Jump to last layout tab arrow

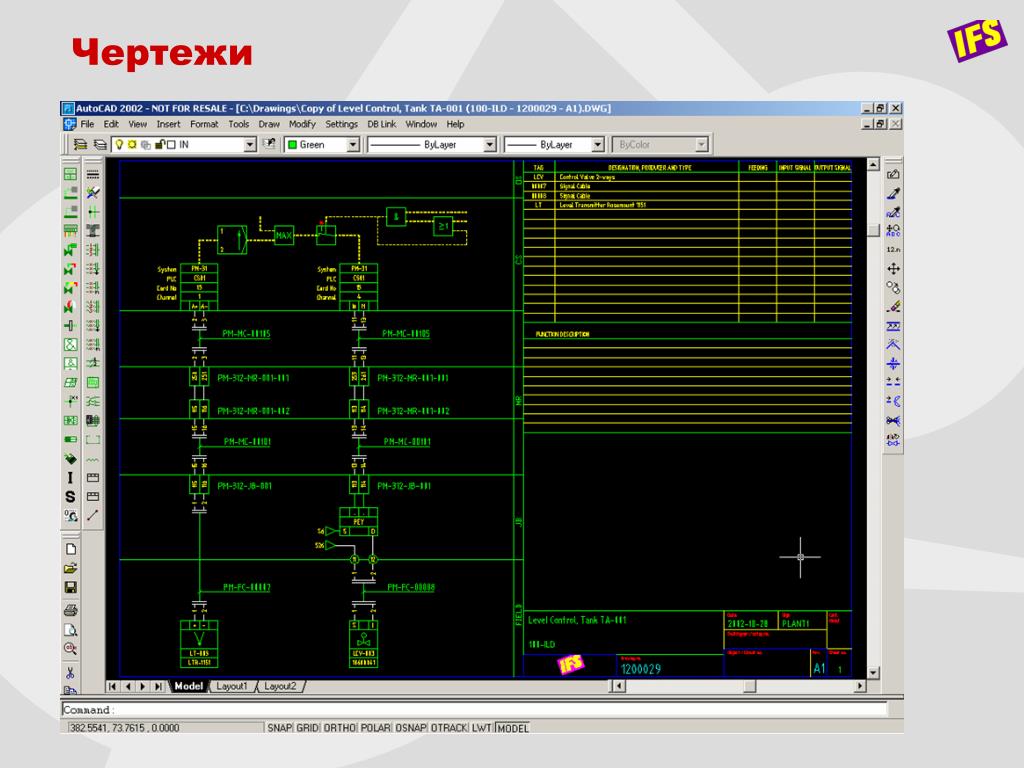pyautogui.click(x=158, y=686)
